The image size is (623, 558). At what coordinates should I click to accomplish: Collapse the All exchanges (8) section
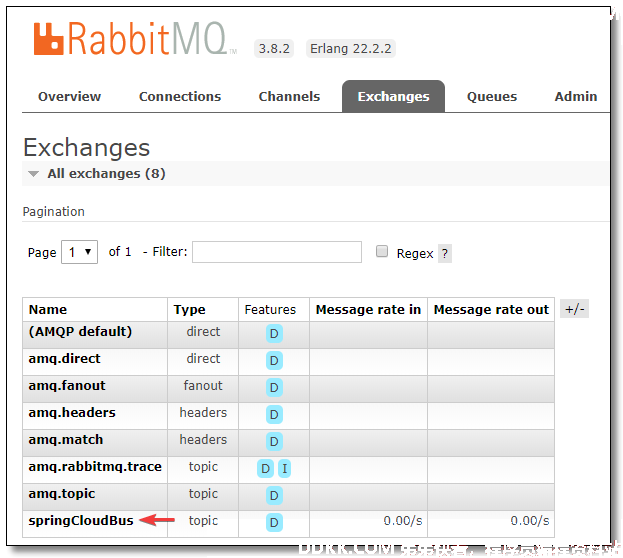click(106, 174)
